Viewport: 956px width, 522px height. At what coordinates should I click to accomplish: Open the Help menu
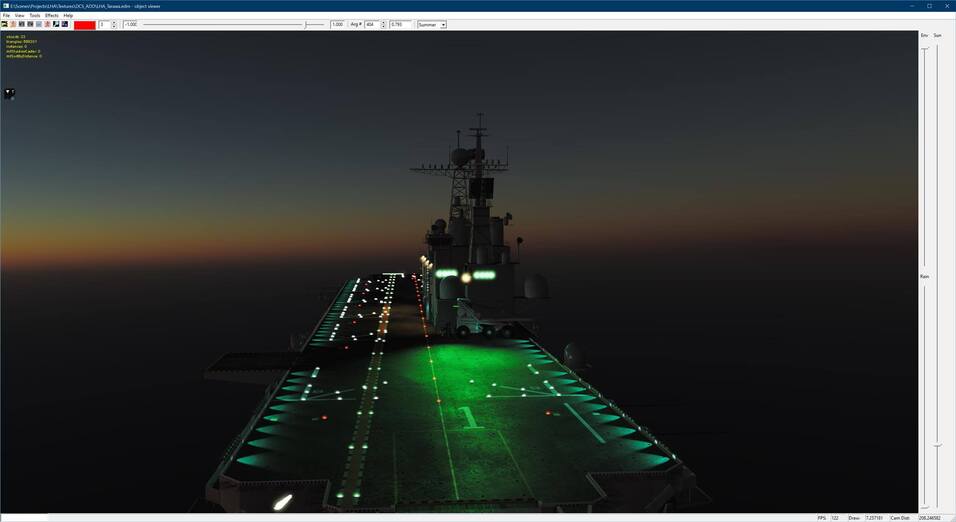pos(68,15)
